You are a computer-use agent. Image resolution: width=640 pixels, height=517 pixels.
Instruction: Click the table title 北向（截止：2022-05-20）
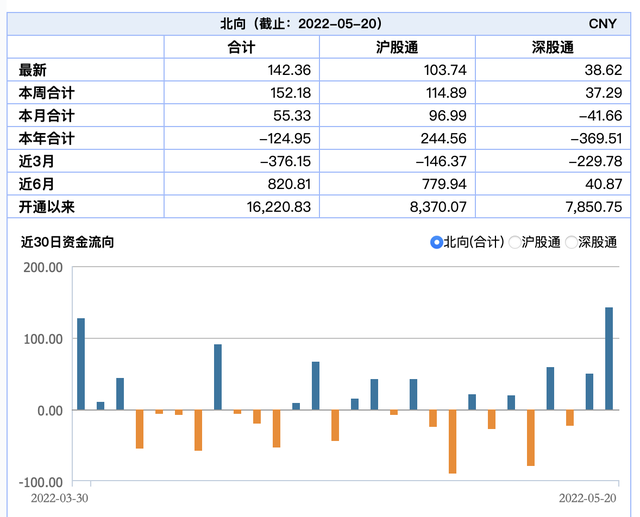pos(302,24)
